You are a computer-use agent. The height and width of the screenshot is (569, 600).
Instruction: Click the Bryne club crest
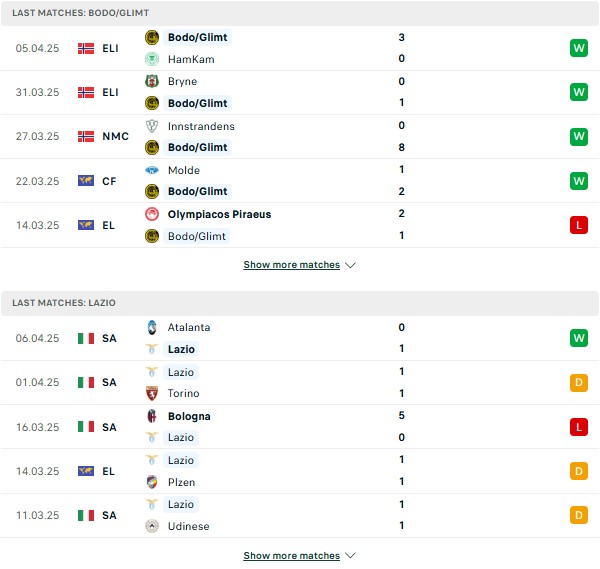[152, 81]
